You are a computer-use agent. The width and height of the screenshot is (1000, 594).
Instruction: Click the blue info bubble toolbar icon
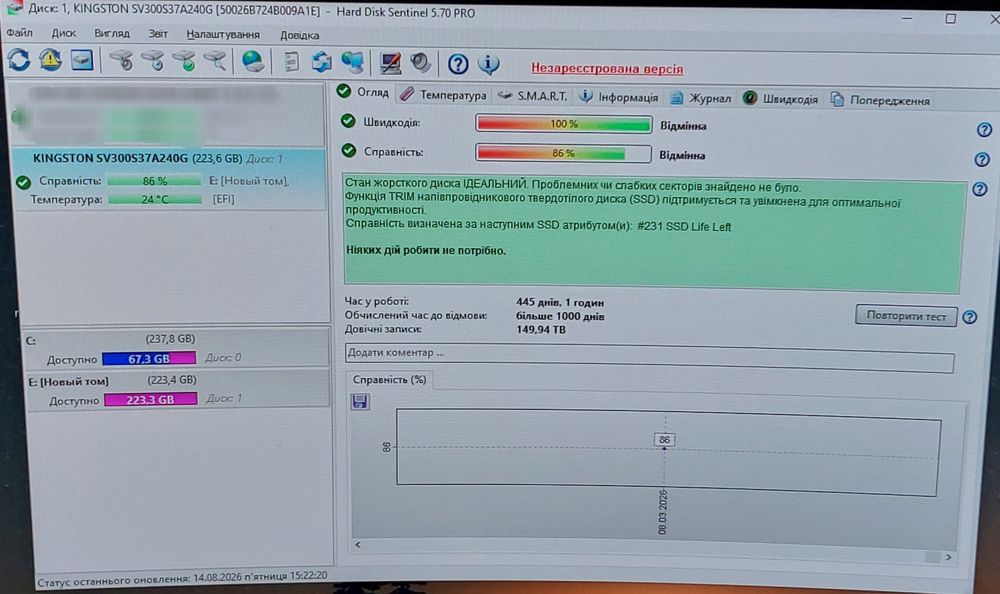(x=489, y=64)
